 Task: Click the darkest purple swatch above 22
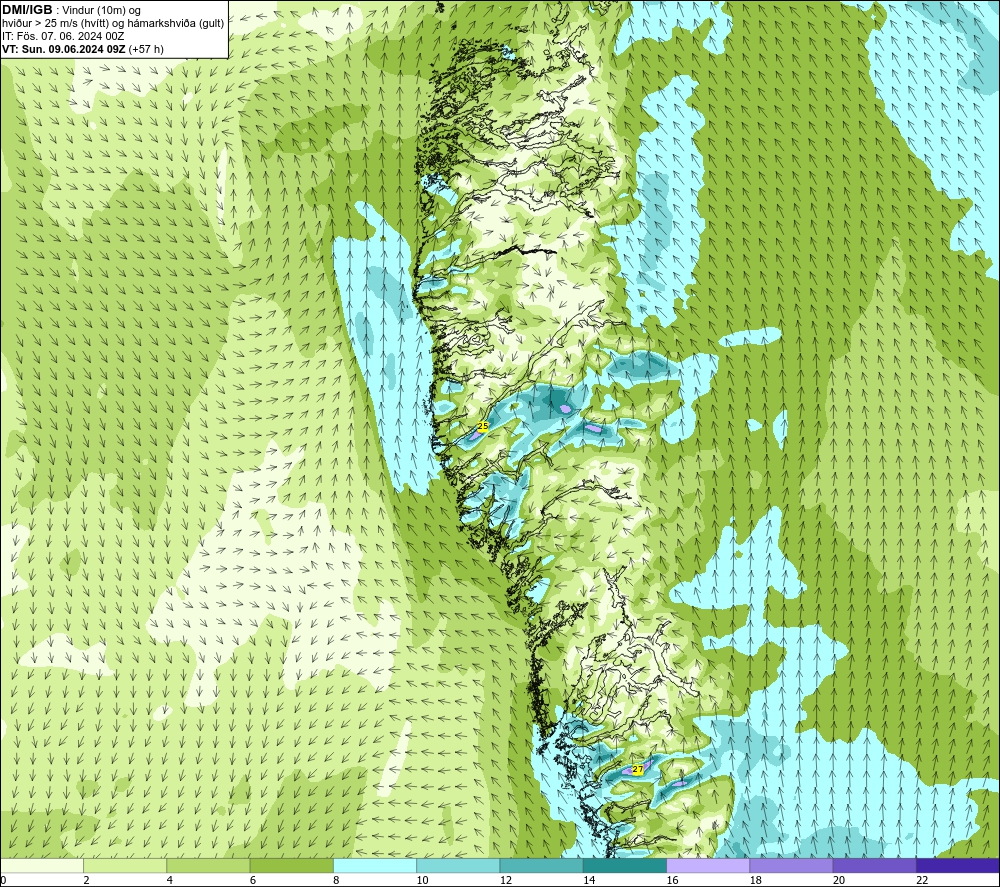pyautogui.click(x=958, y=865)
